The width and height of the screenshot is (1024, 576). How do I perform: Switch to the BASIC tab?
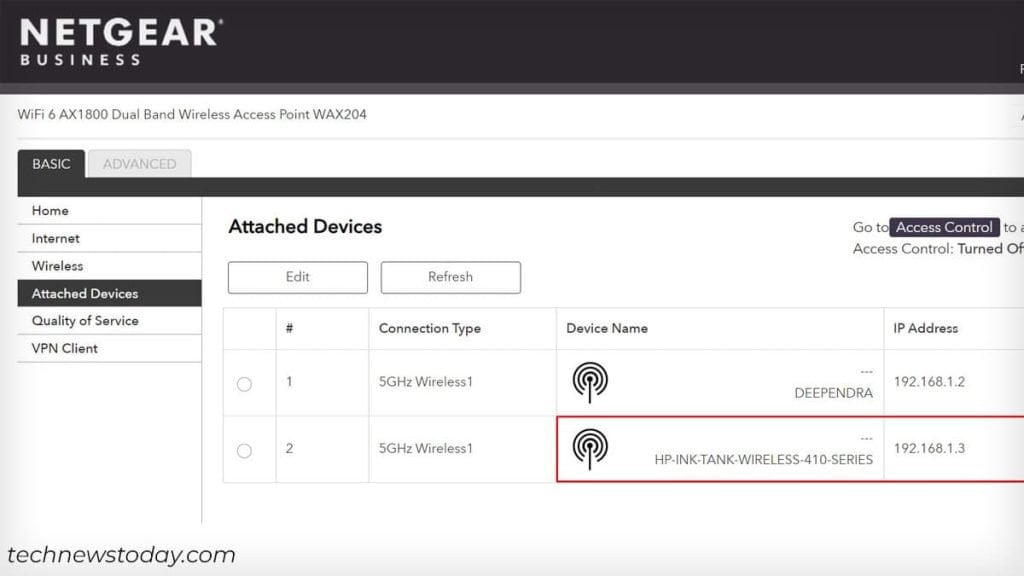pos(50,163)
